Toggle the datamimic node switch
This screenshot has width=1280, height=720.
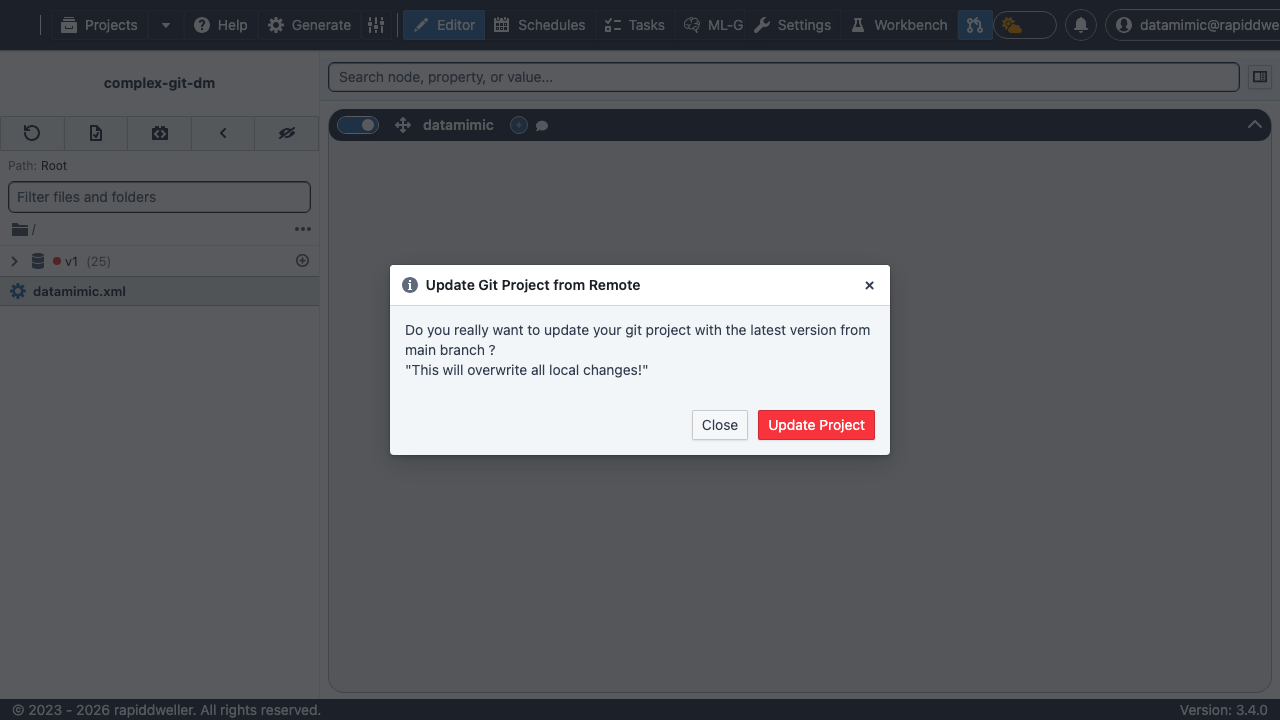(358, 125)
